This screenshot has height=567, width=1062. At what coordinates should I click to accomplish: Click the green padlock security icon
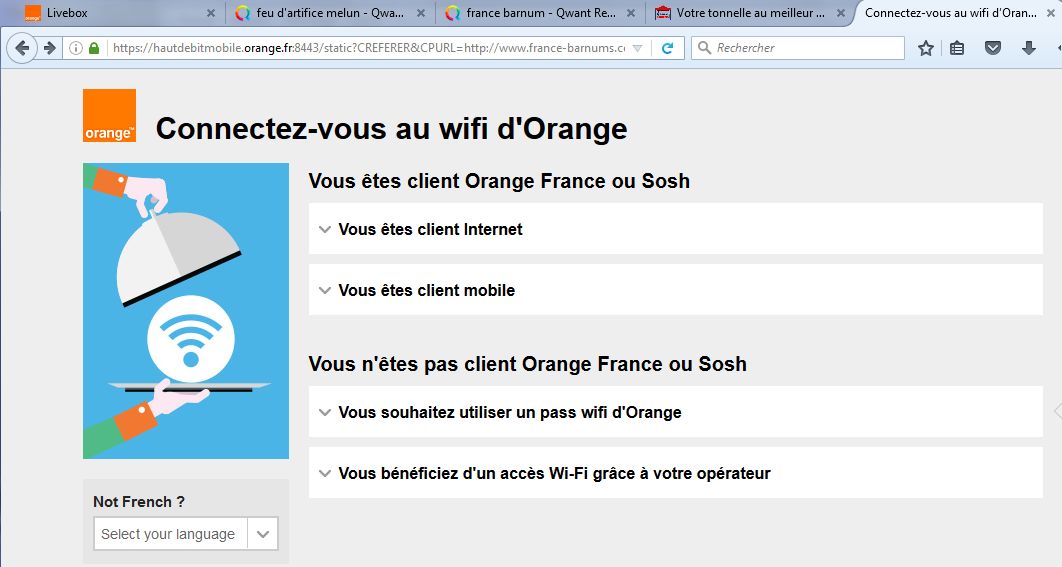pyautogui.click(x=94, y=48)
